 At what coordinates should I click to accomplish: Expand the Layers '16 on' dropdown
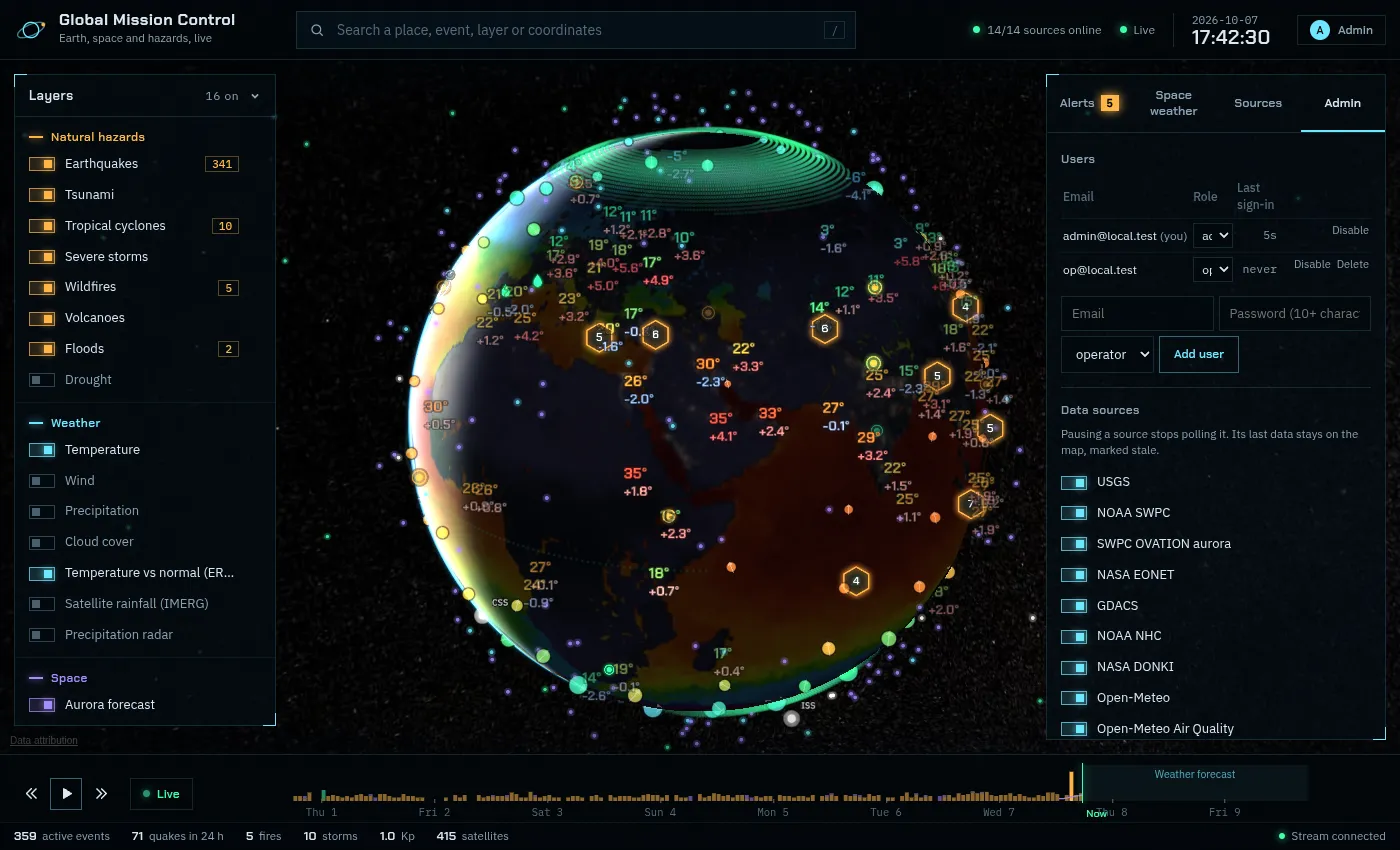click(x=232, y=96)
